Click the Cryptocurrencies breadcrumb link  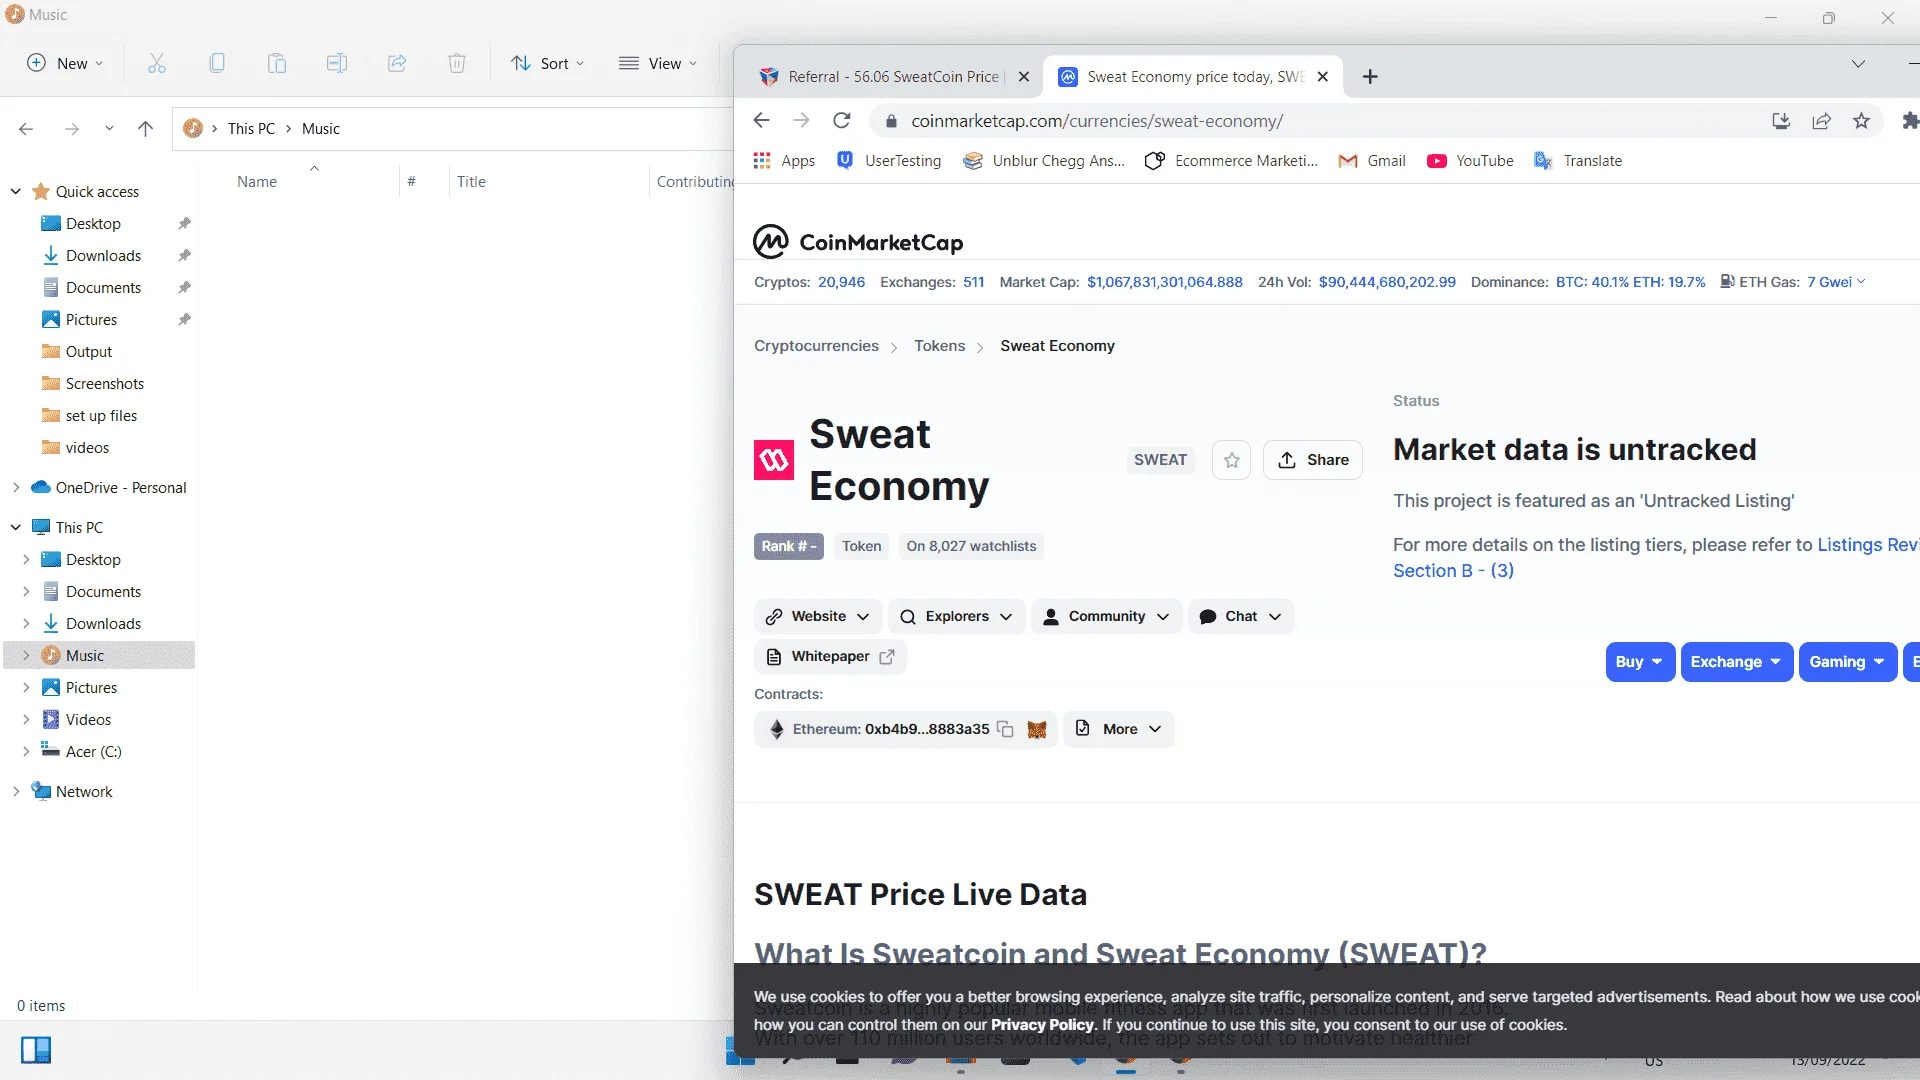pos(816,346)
